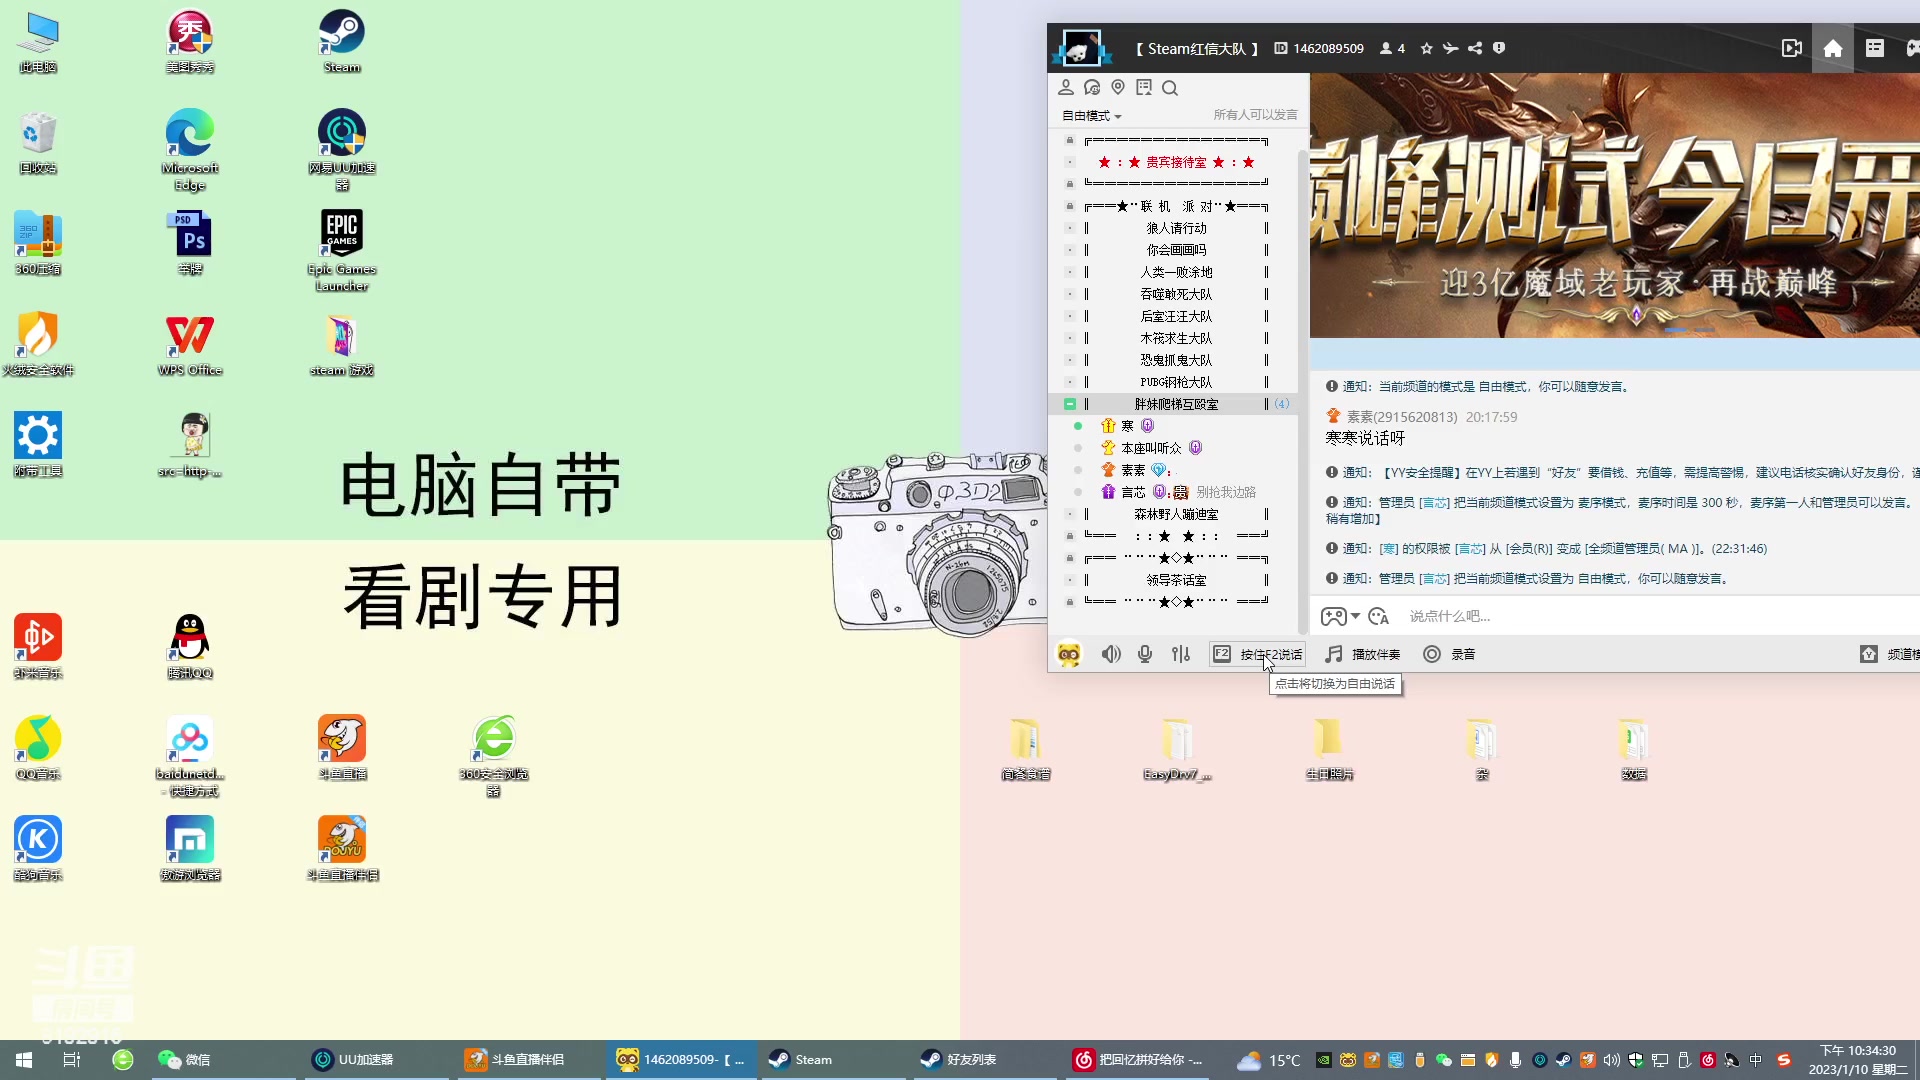Click the report shield icon in YY title bar
Viewport: 1920px width, 1080px height.
tap(1499, 48)
